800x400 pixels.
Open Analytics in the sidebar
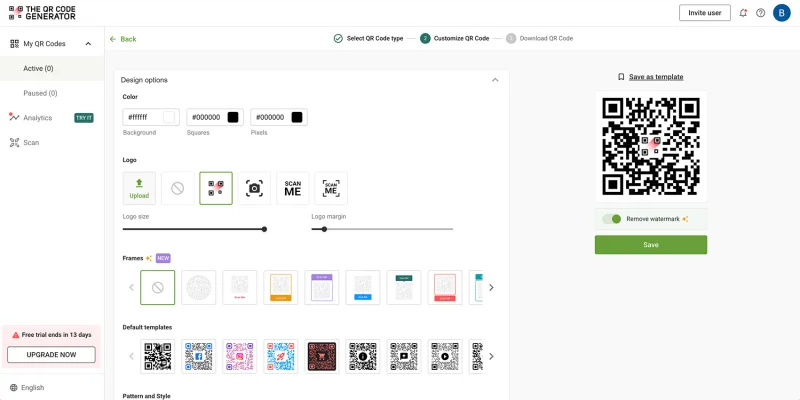point(38,118)
